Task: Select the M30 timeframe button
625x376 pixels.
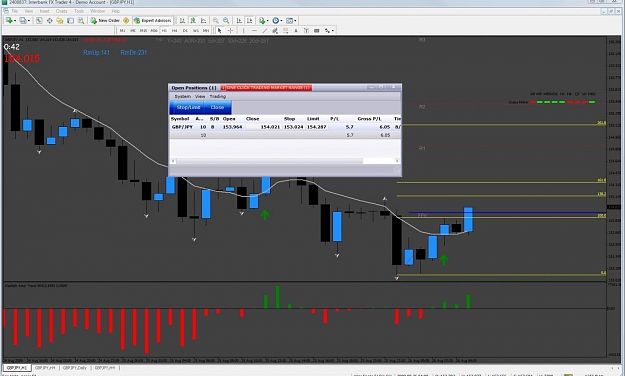Action: tap(154, 30)
